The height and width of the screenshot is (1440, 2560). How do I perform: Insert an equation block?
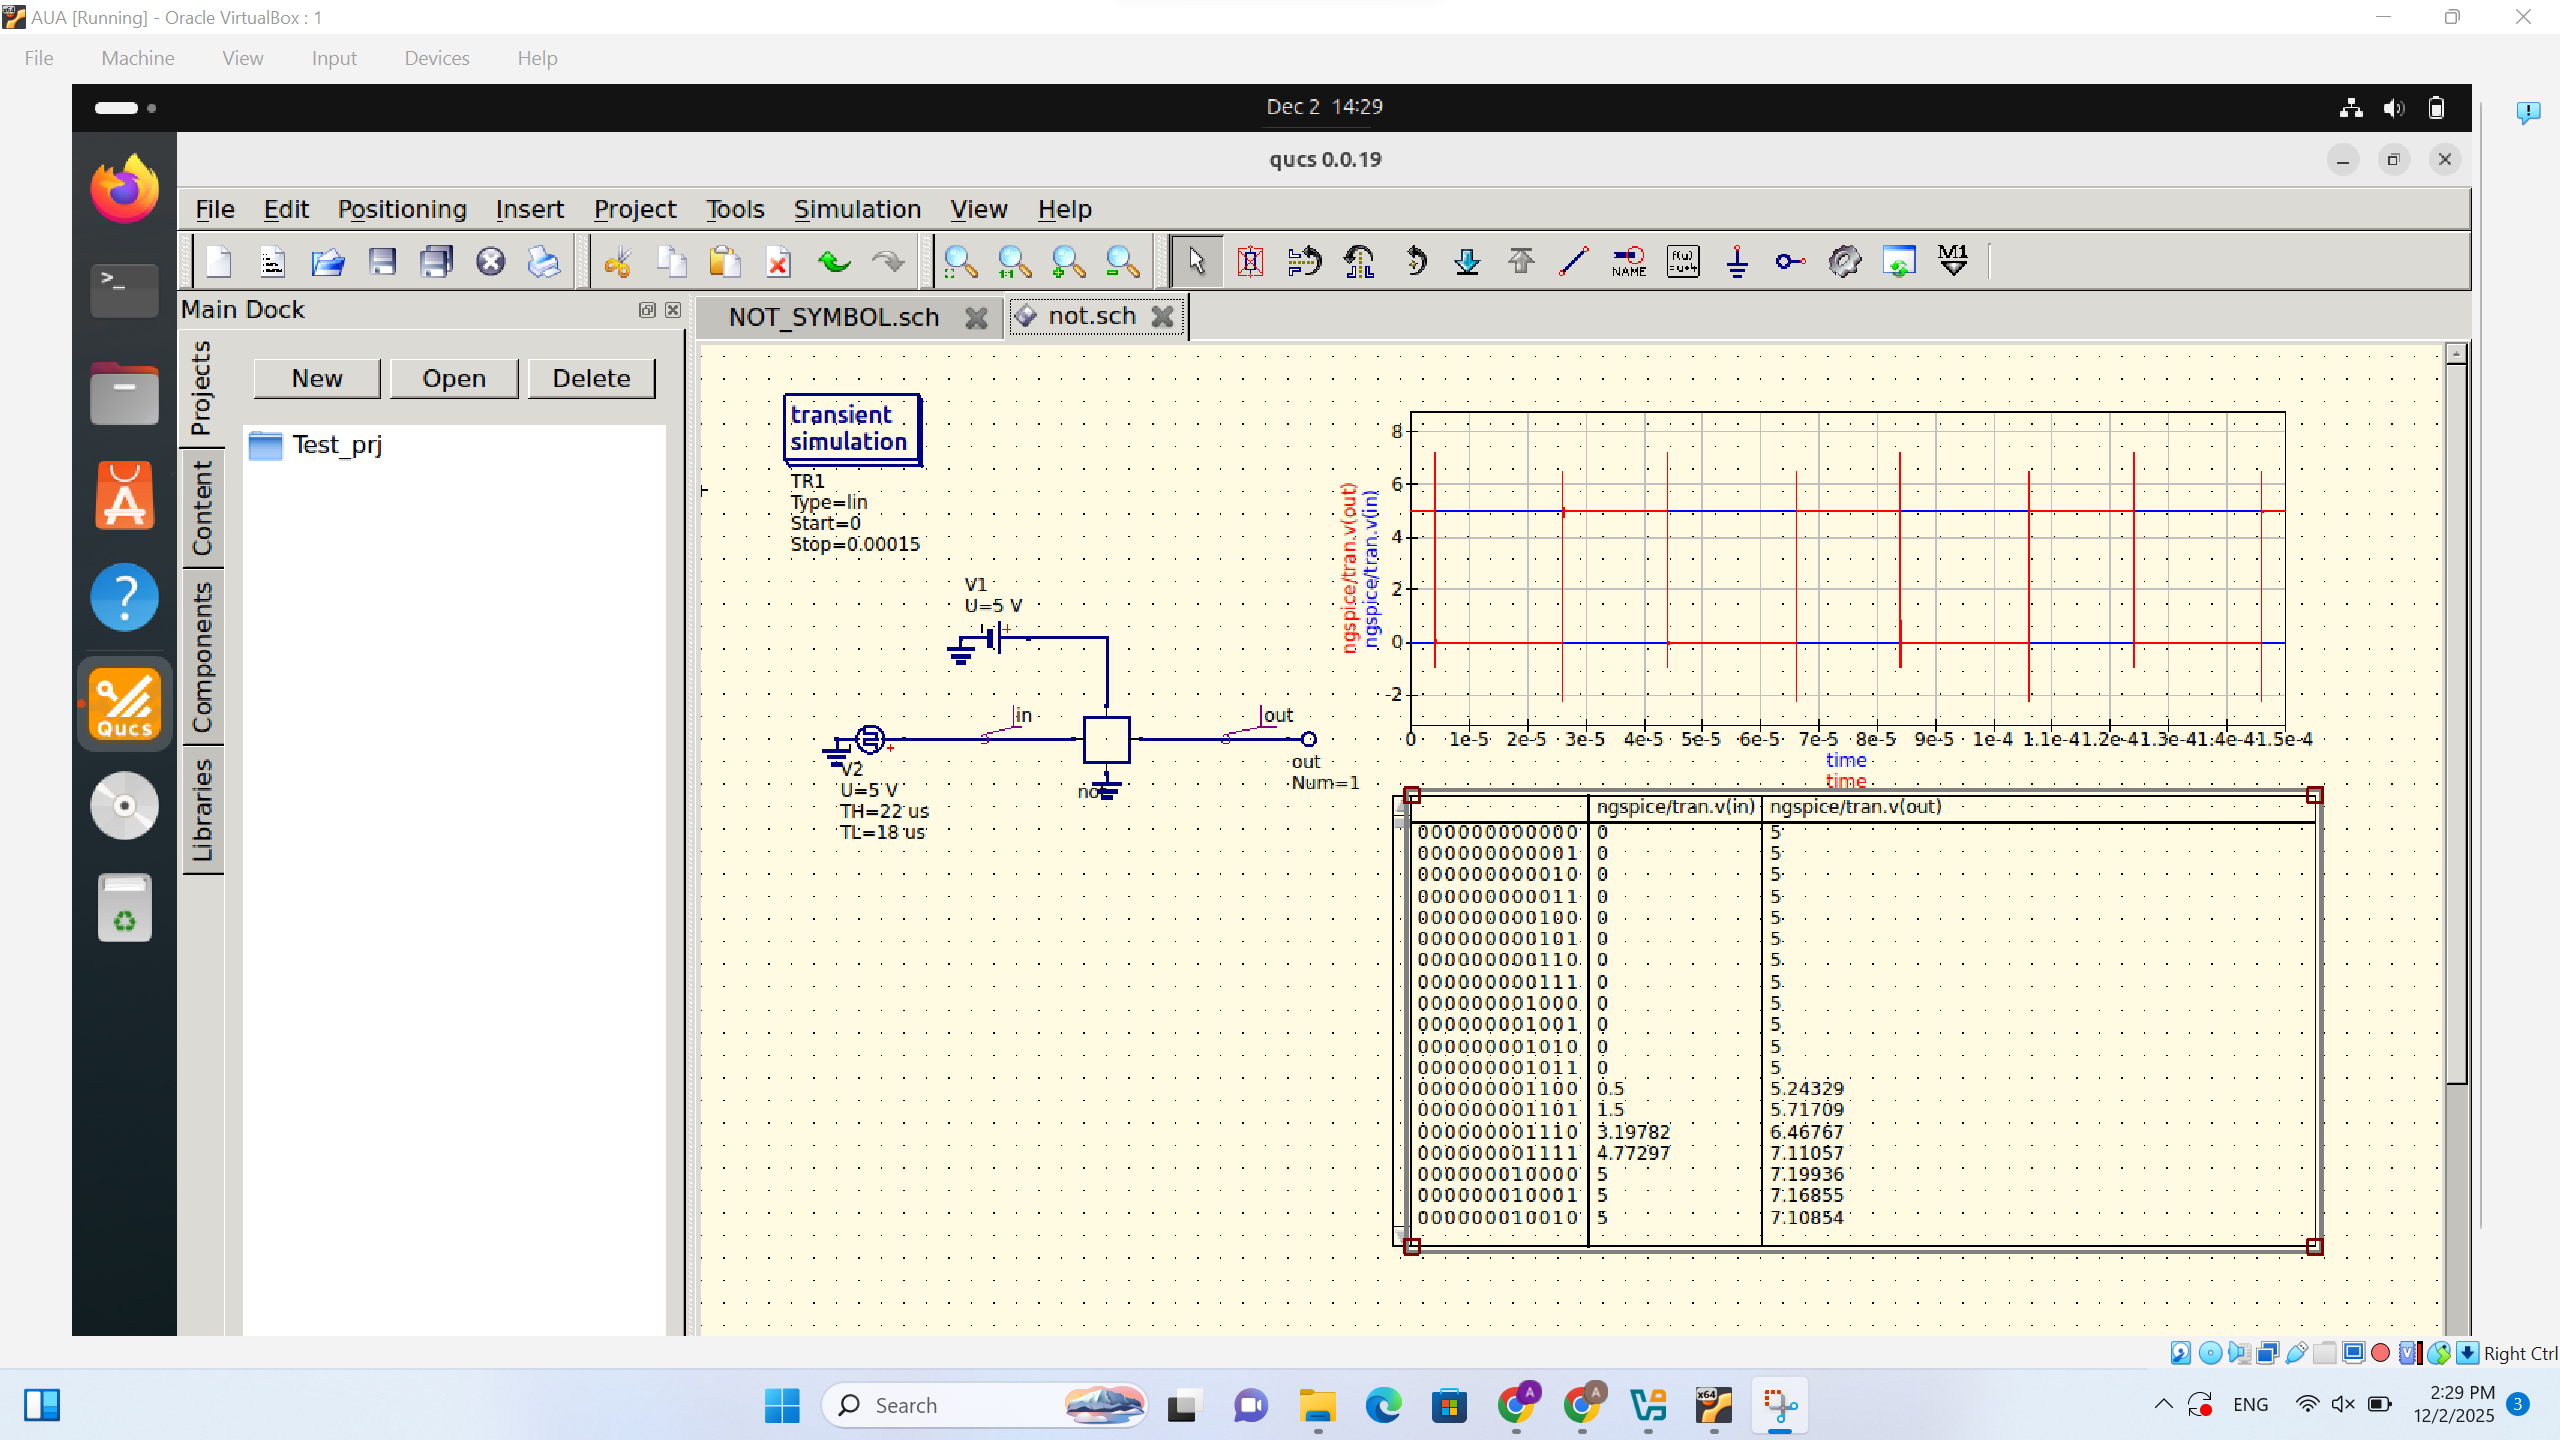[x=1683, y=262]
